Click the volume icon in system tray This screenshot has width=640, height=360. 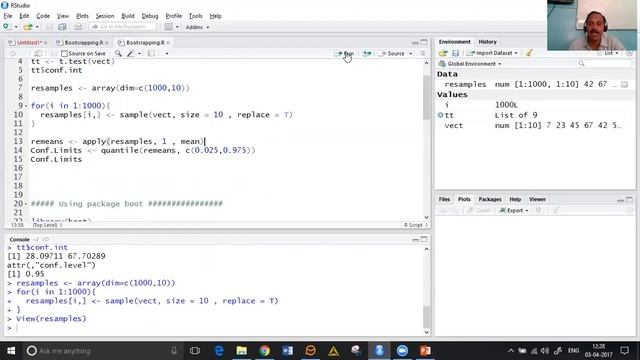[545, 351]
